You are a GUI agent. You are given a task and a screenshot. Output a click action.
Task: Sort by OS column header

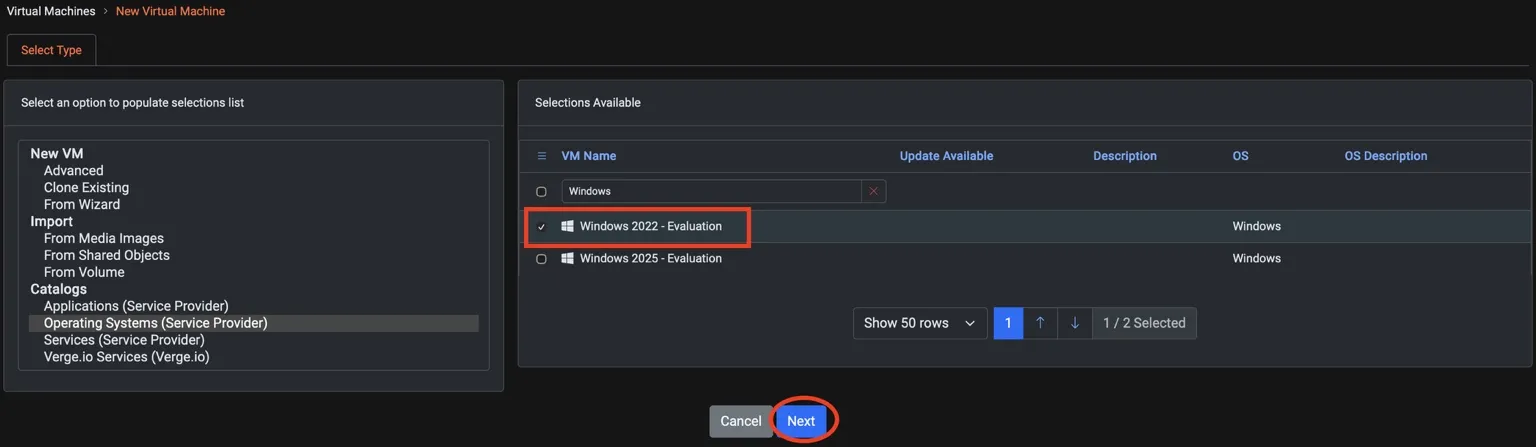[1240, 156]
